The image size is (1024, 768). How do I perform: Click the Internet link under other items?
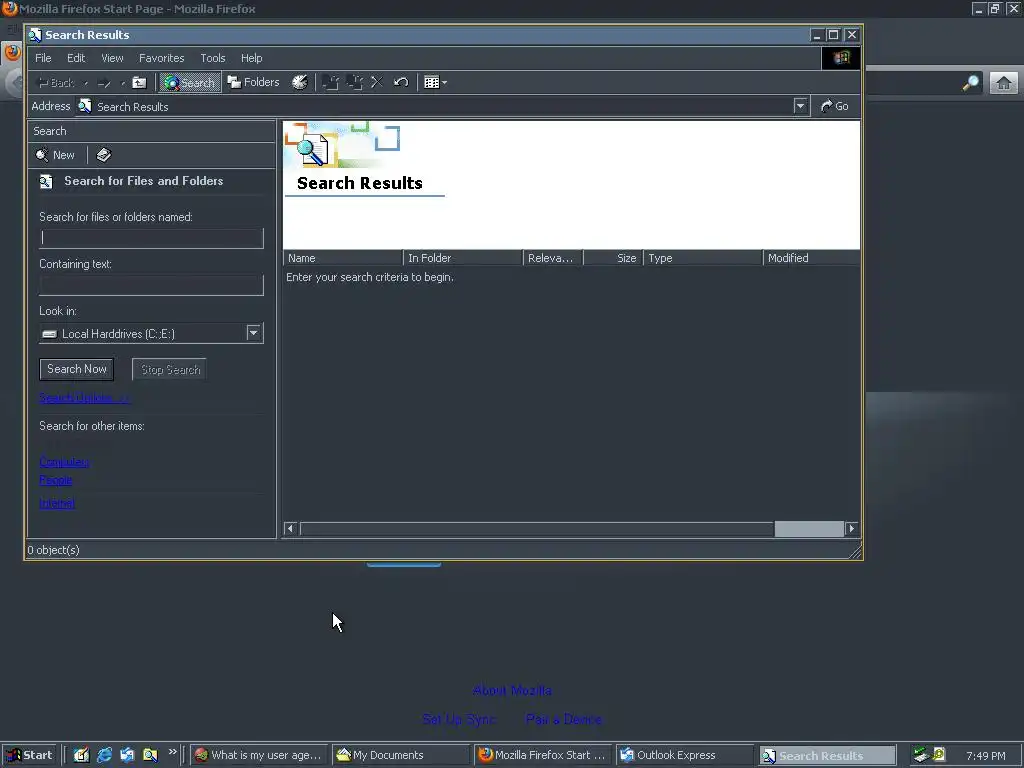[57, 503]
